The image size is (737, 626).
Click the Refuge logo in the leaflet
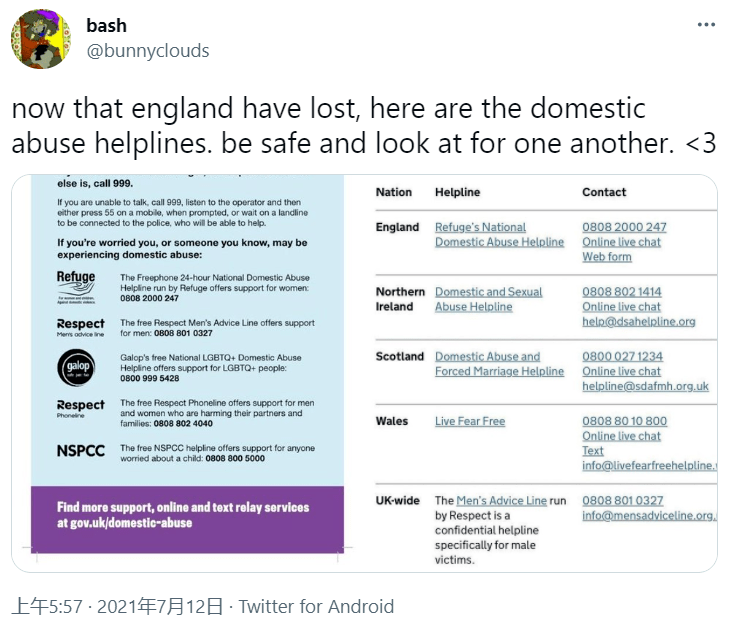tap(77, 286)
